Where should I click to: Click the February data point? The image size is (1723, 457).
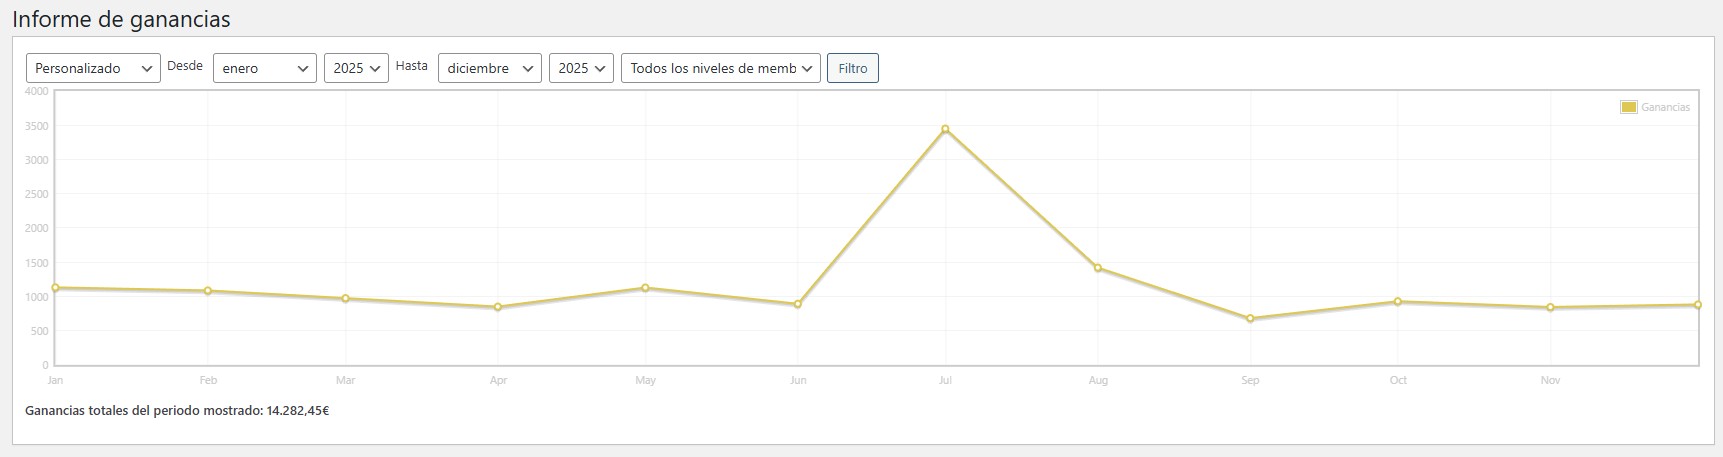(x=208, y=291)
